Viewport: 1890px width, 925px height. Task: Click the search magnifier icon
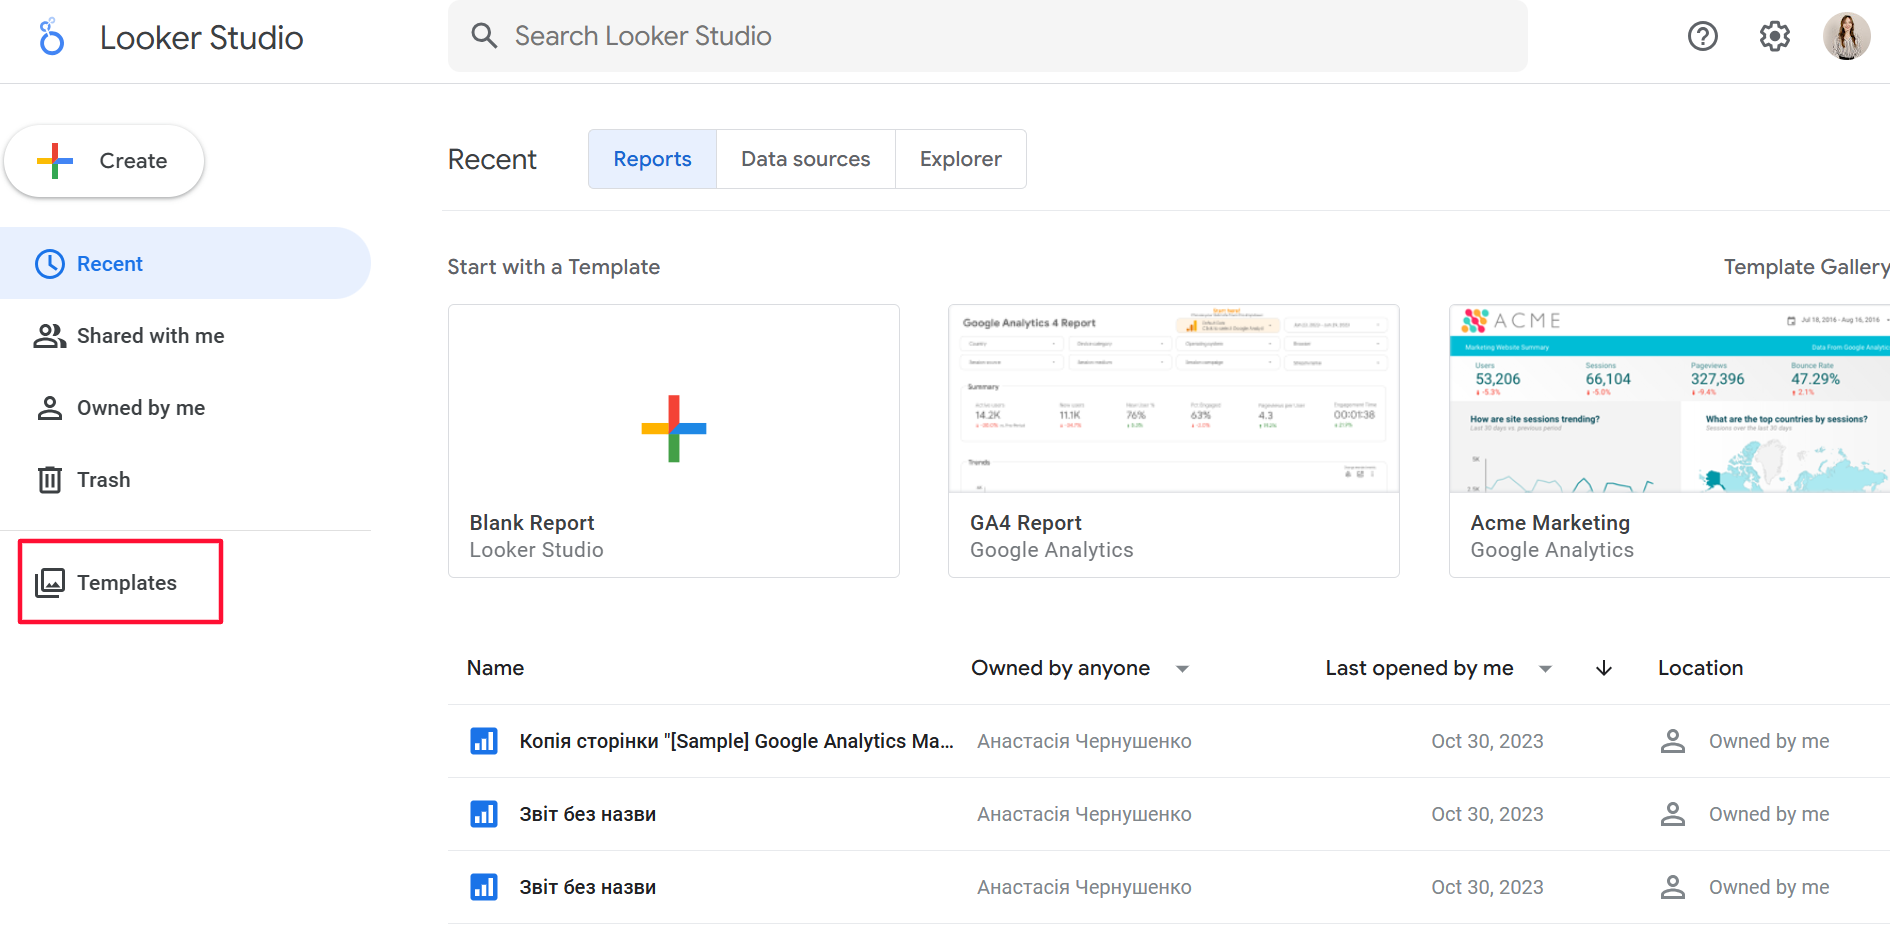click(484, 35)
